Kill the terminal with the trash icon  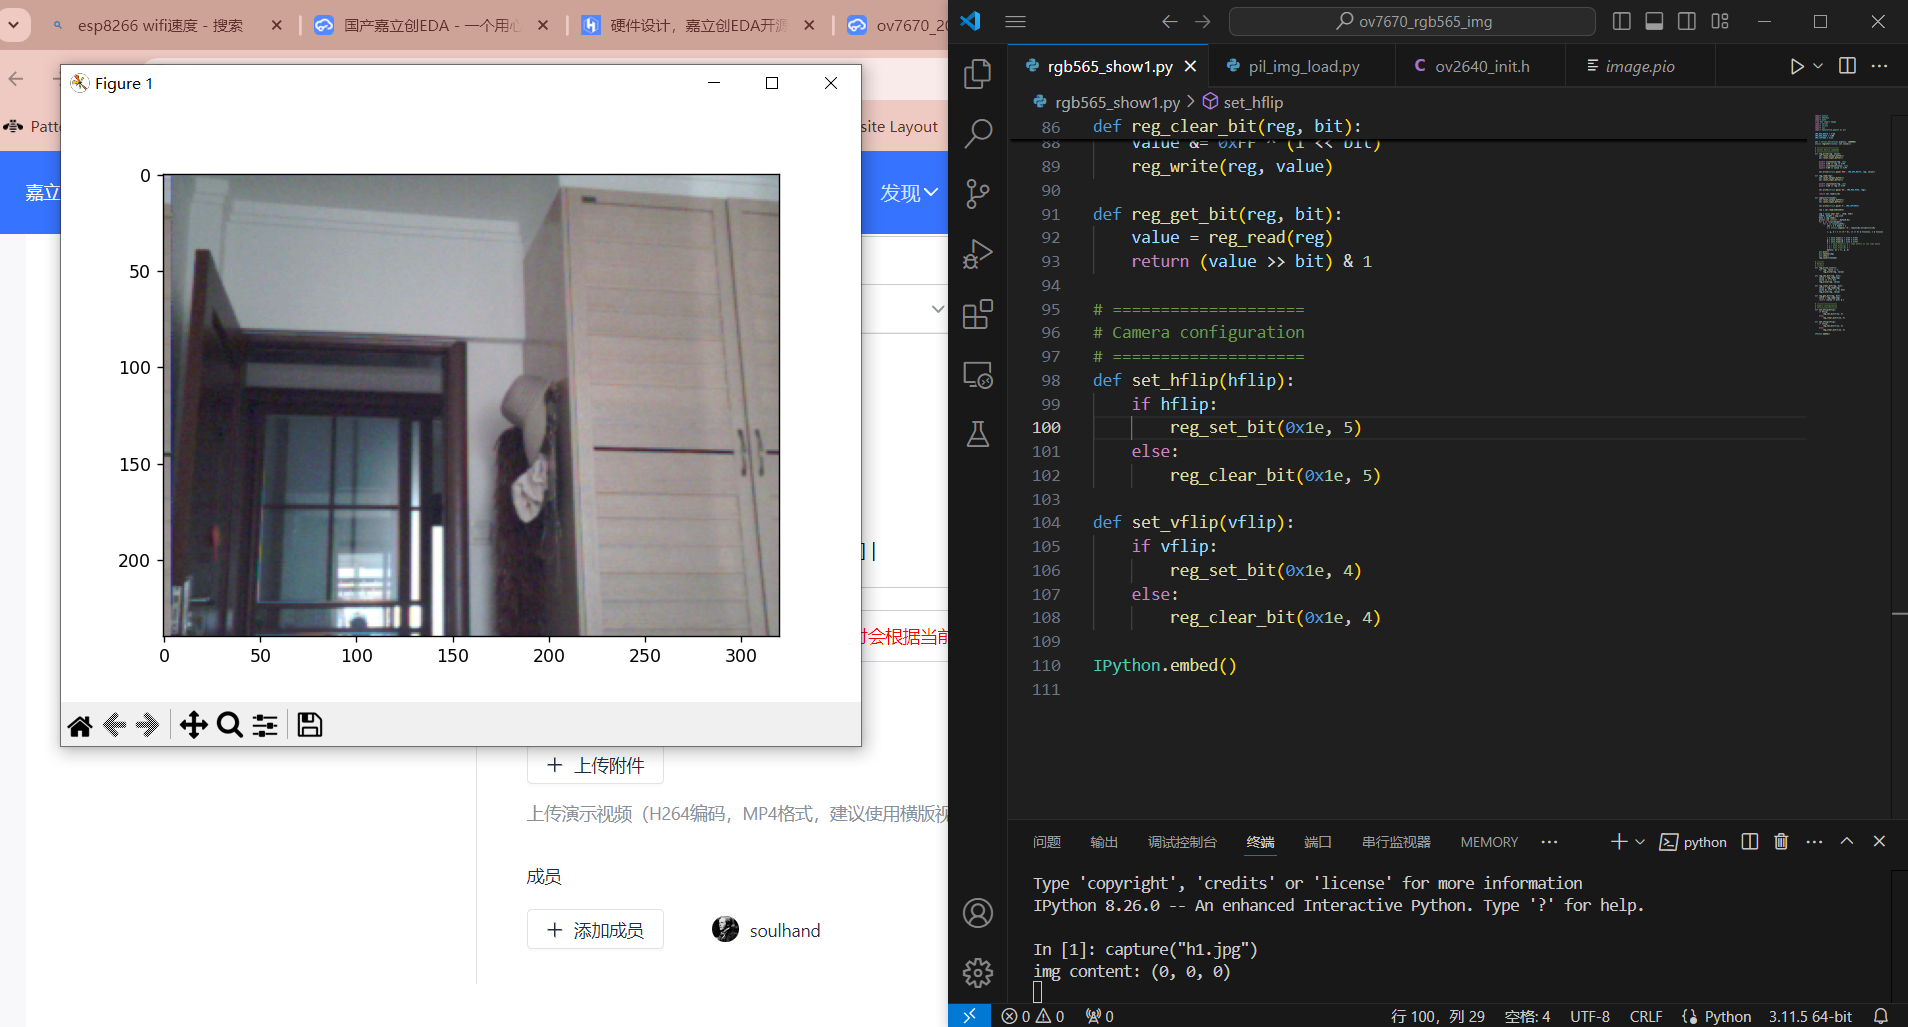1781,842
